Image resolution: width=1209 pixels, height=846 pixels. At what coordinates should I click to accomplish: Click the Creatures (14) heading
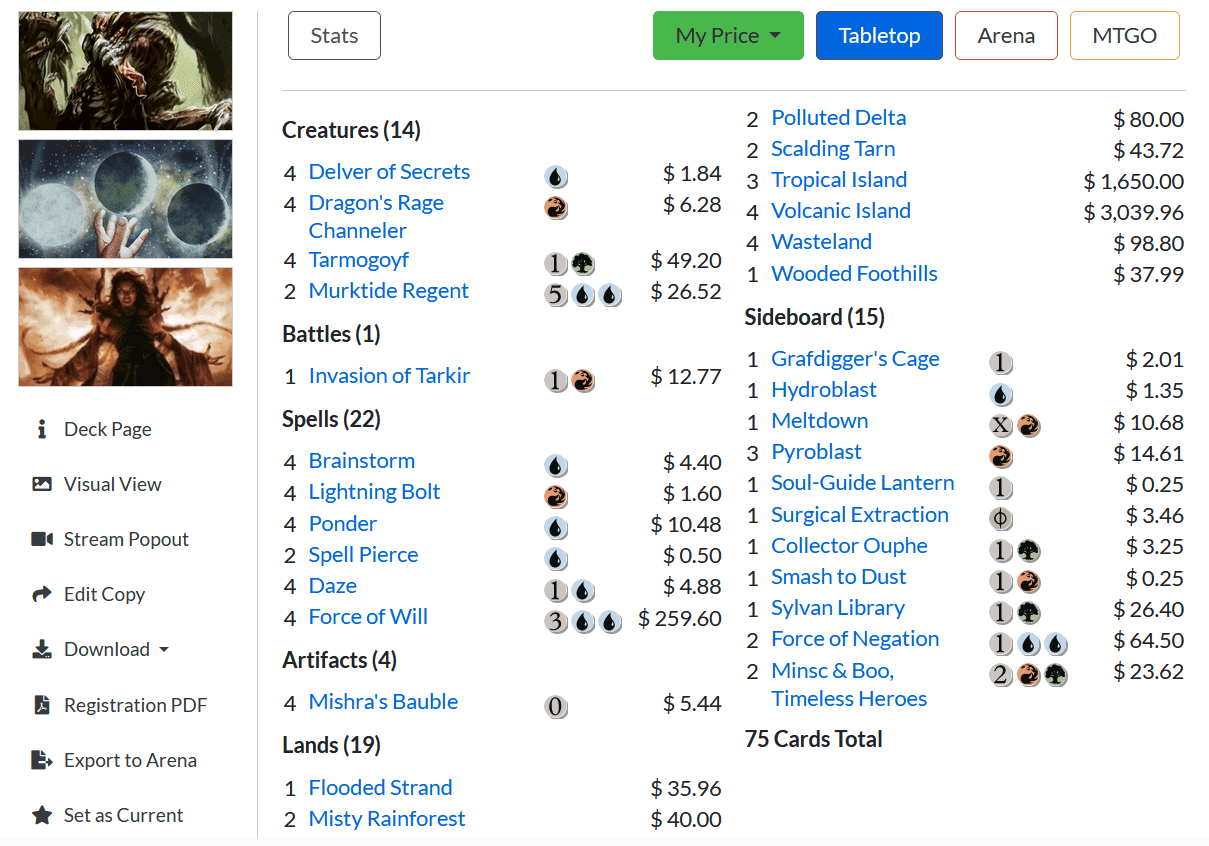point(351,130)
